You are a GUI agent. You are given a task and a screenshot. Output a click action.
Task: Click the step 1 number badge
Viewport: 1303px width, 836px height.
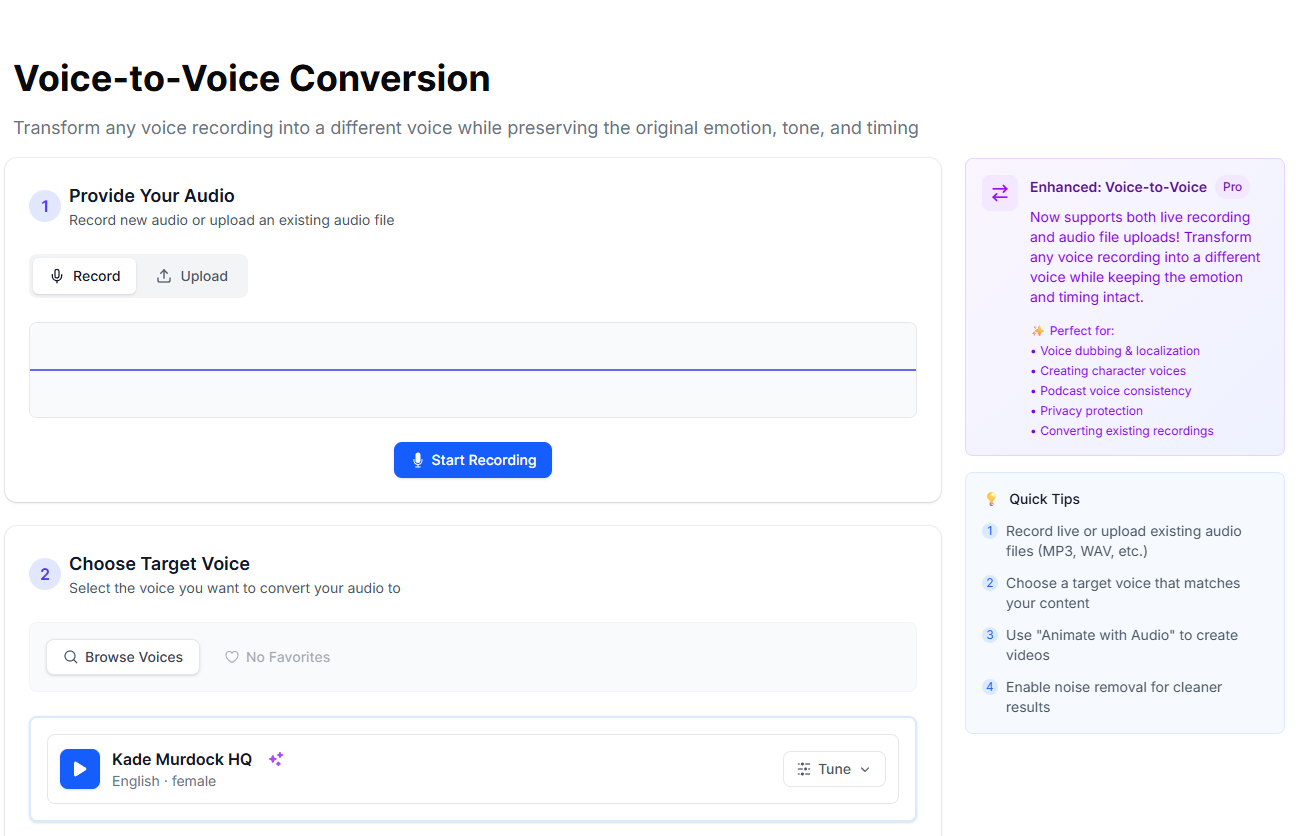tap(45, 207)
